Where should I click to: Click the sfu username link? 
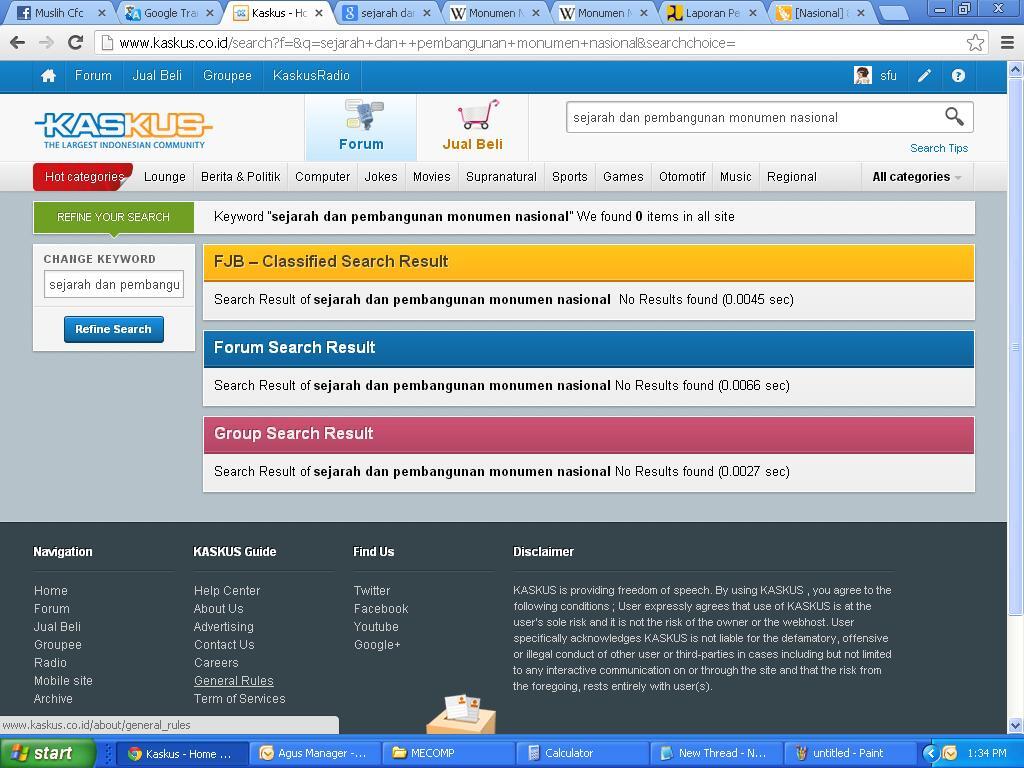[888, 76]
